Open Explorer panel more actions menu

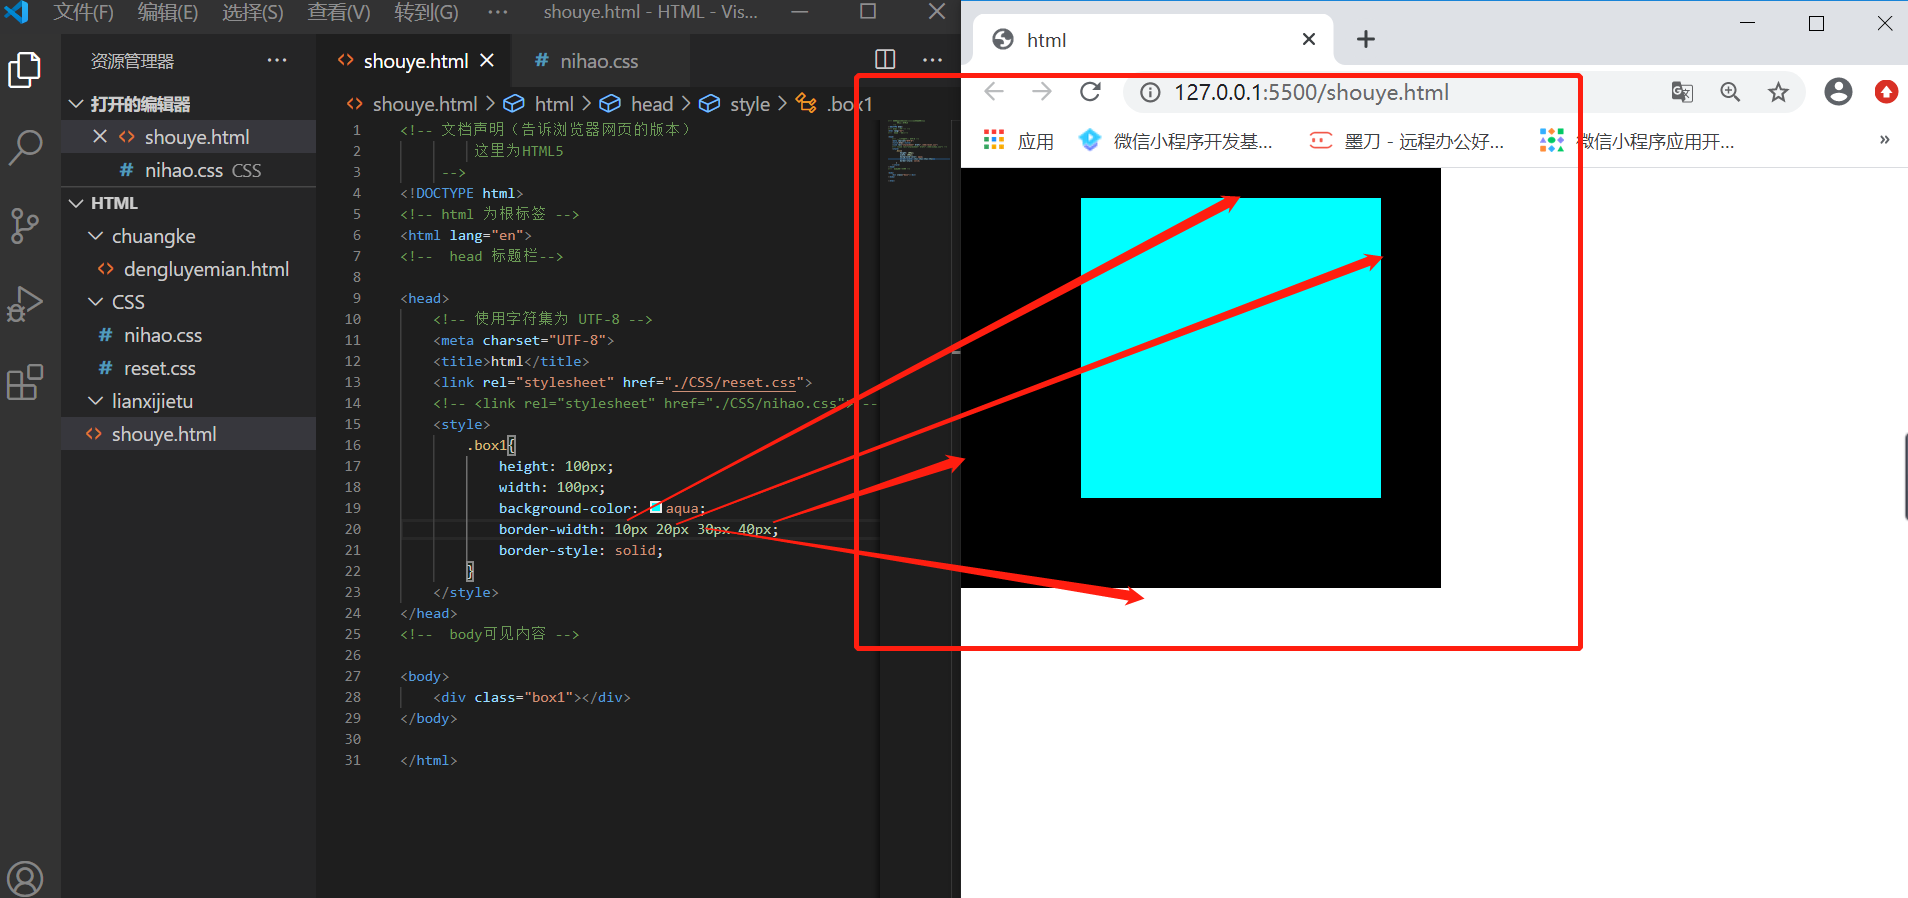pyautogui.click(x=277, y=61)
